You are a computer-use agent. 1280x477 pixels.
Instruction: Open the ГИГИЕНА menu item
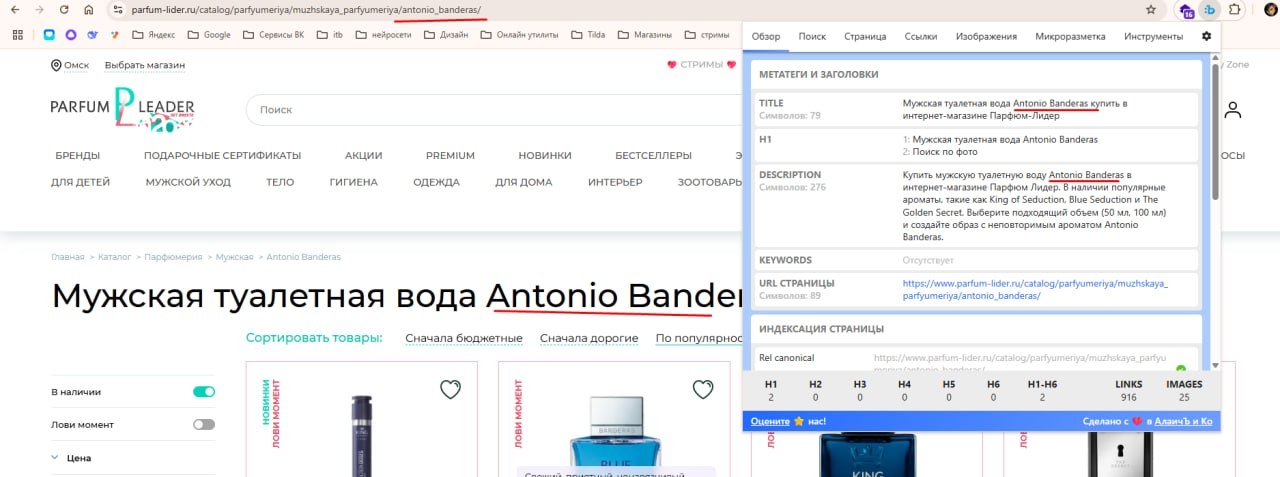coord(354,182)
